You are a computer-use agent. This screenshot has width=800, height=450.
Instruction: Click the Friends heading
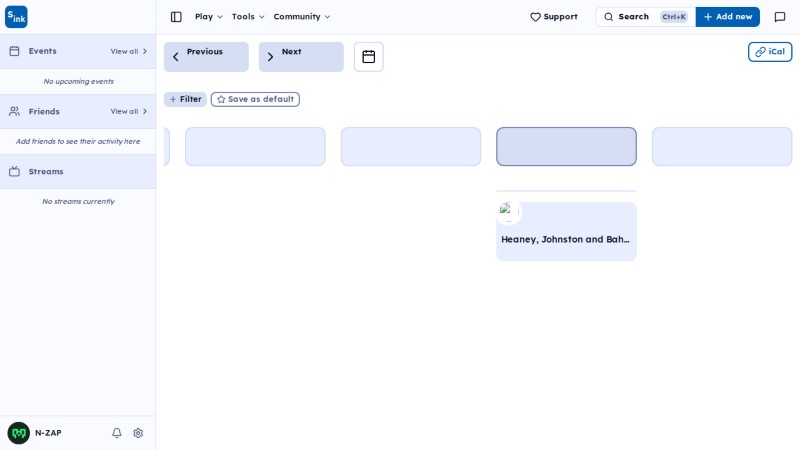click(44, 111)
